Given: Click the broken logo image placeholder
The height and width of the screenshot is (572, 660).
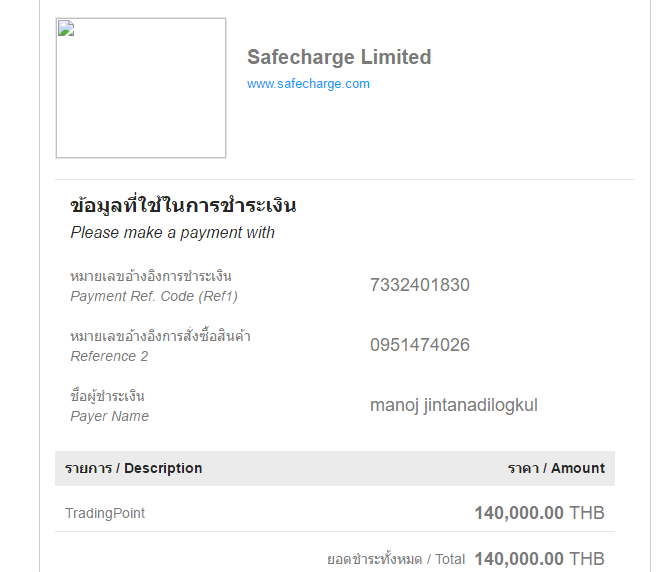Looking at the screenshot, I should (140, 88).
